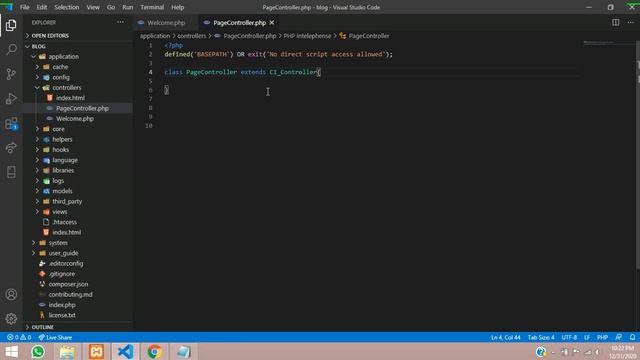Click Ln 4, Col 44 cursor position

click(x=506, y=338)
